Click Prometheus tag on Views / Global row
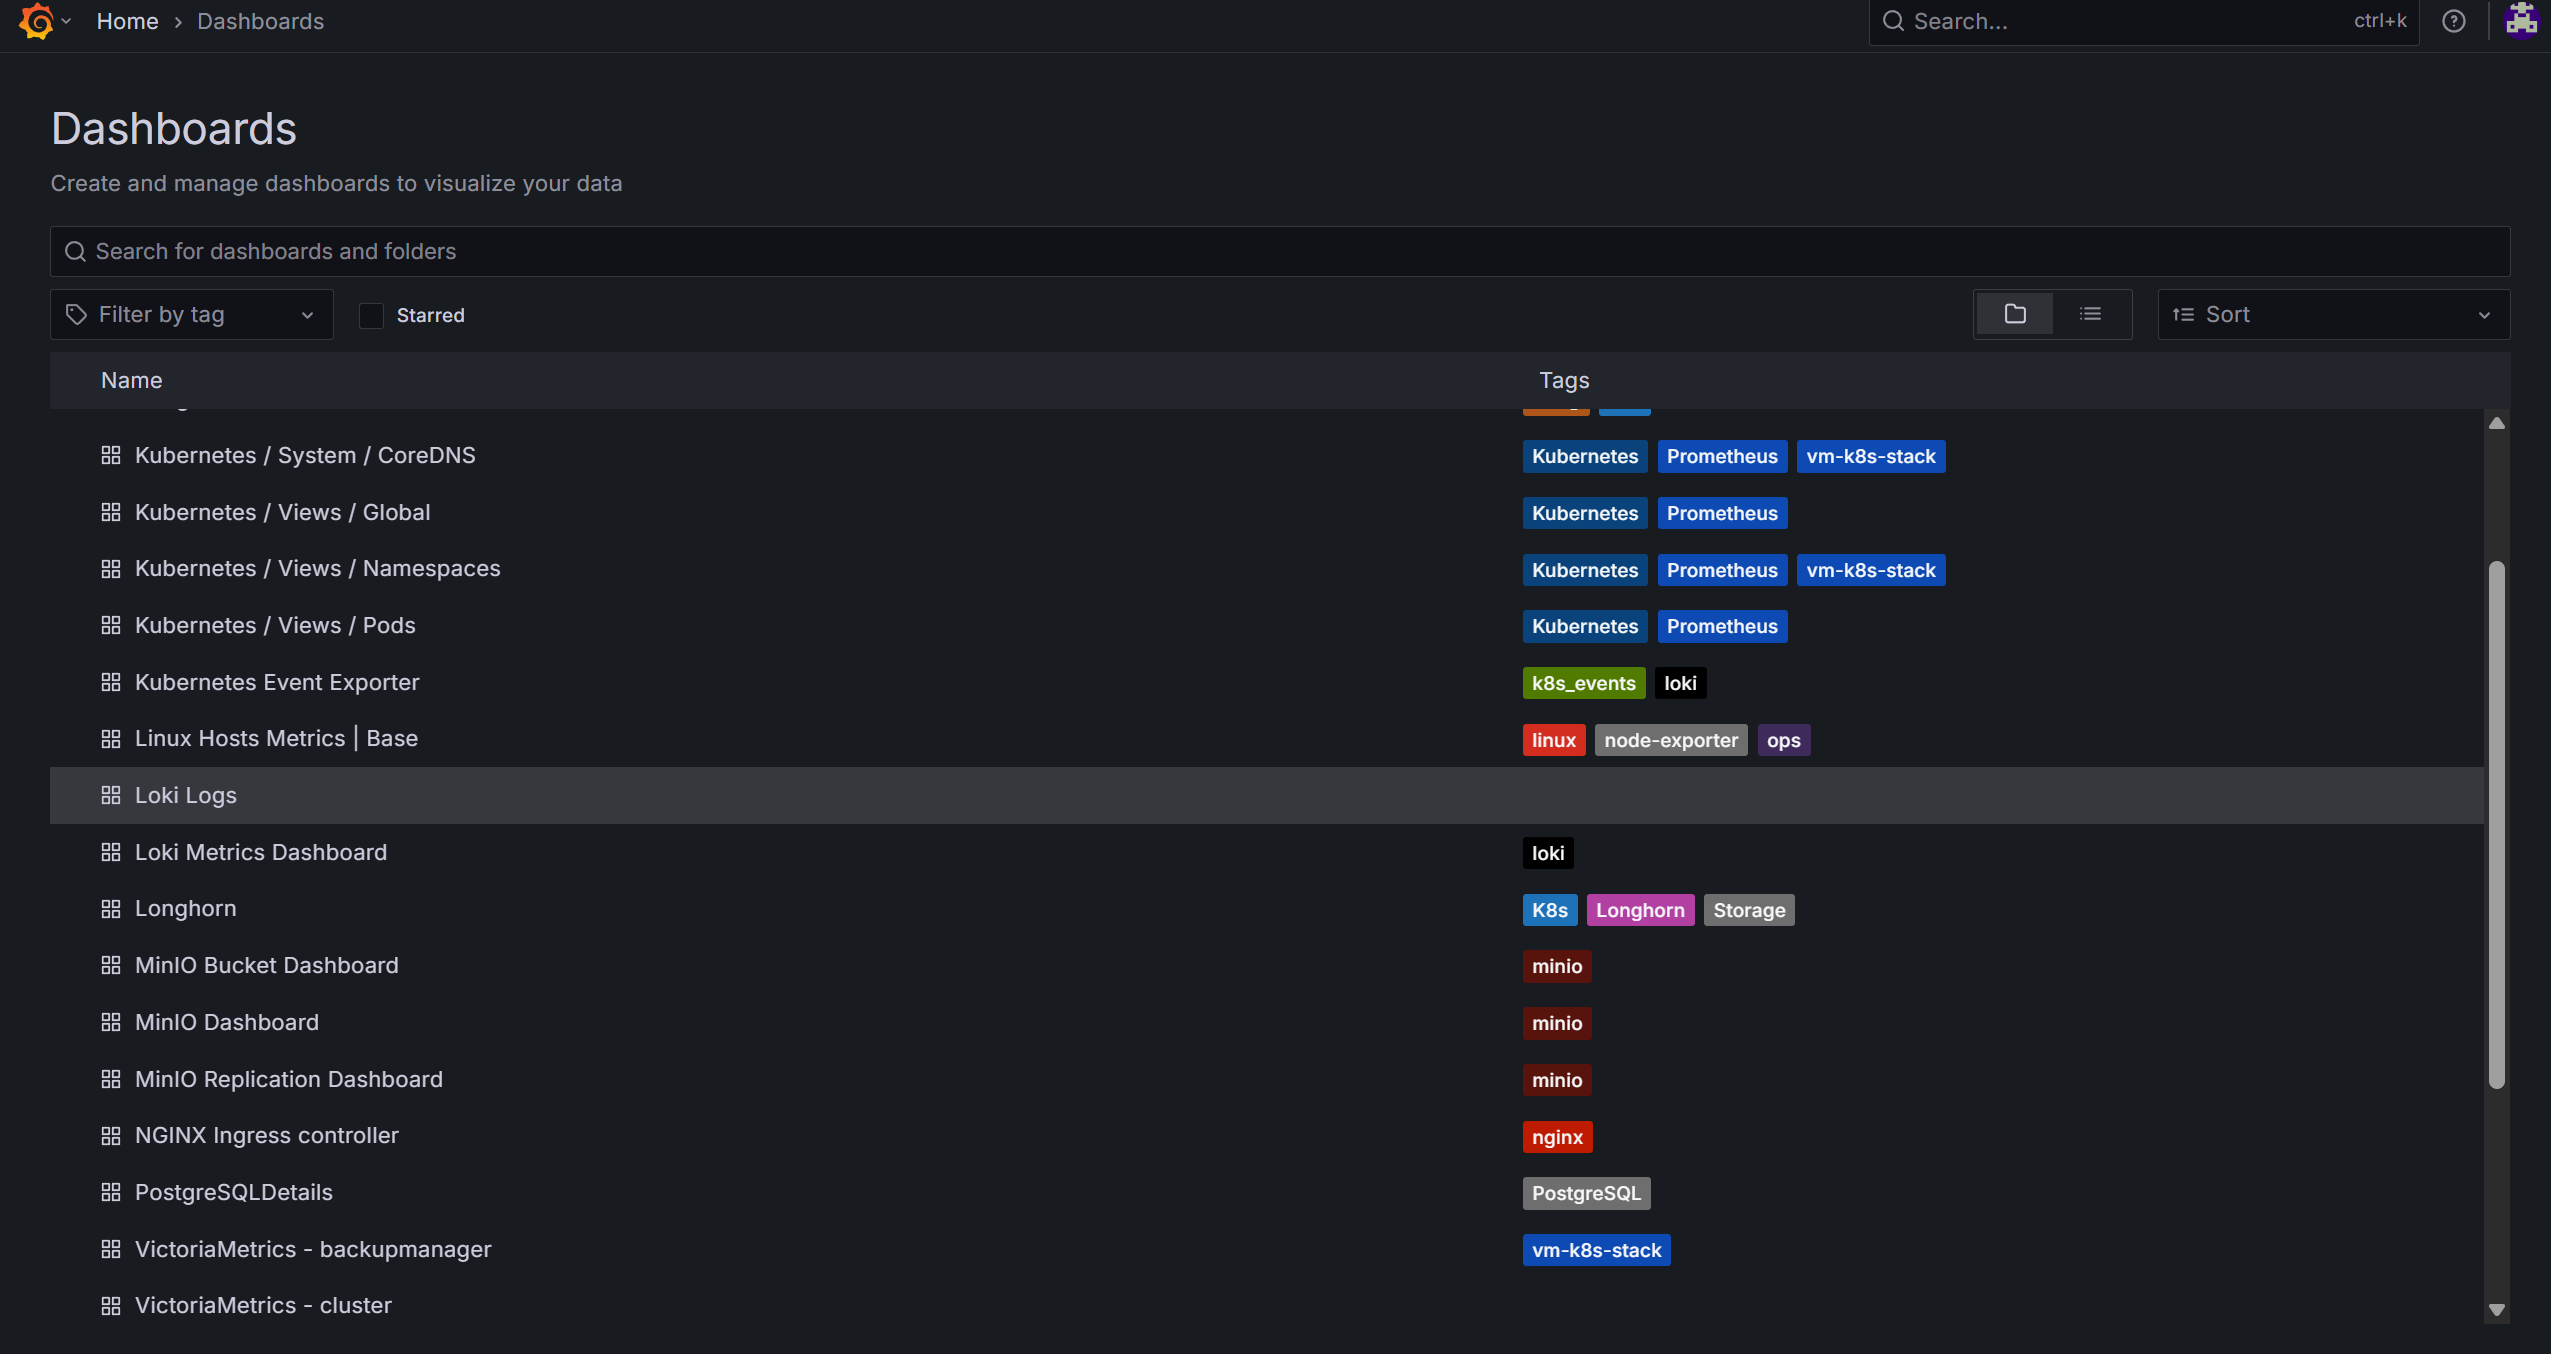Image resolution: width=2551 pixels, height=1354 pixels. 1722,513
